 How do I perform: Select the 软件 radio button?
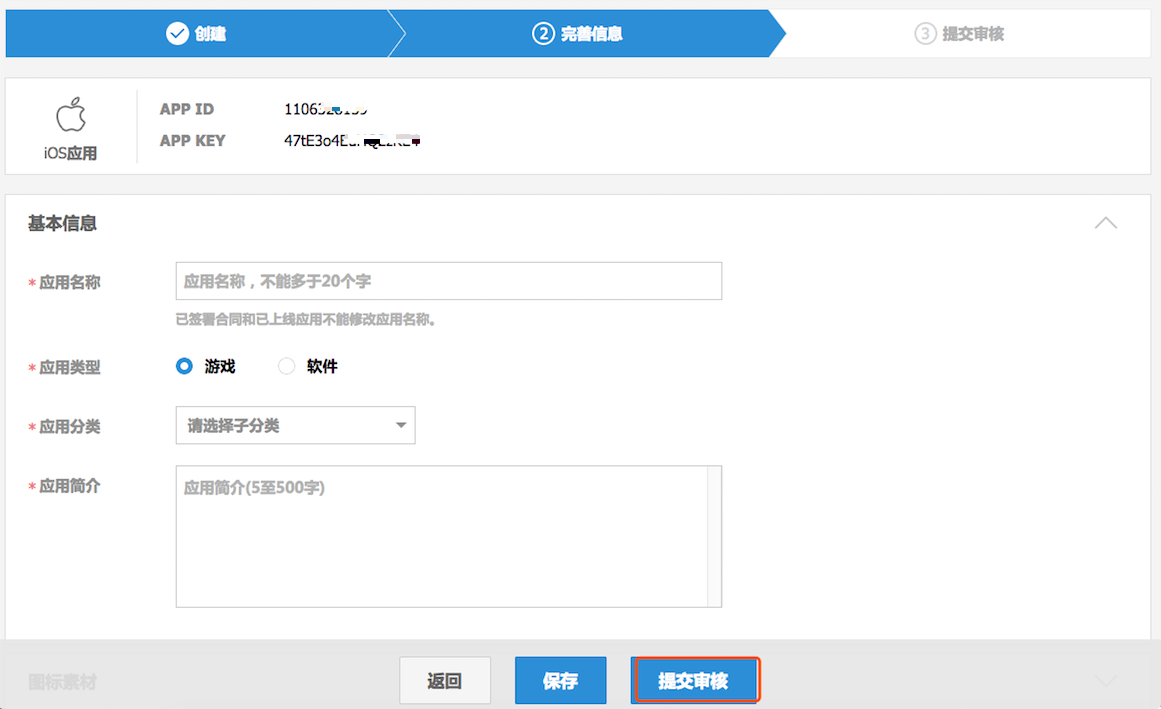[x=286, y=366]
